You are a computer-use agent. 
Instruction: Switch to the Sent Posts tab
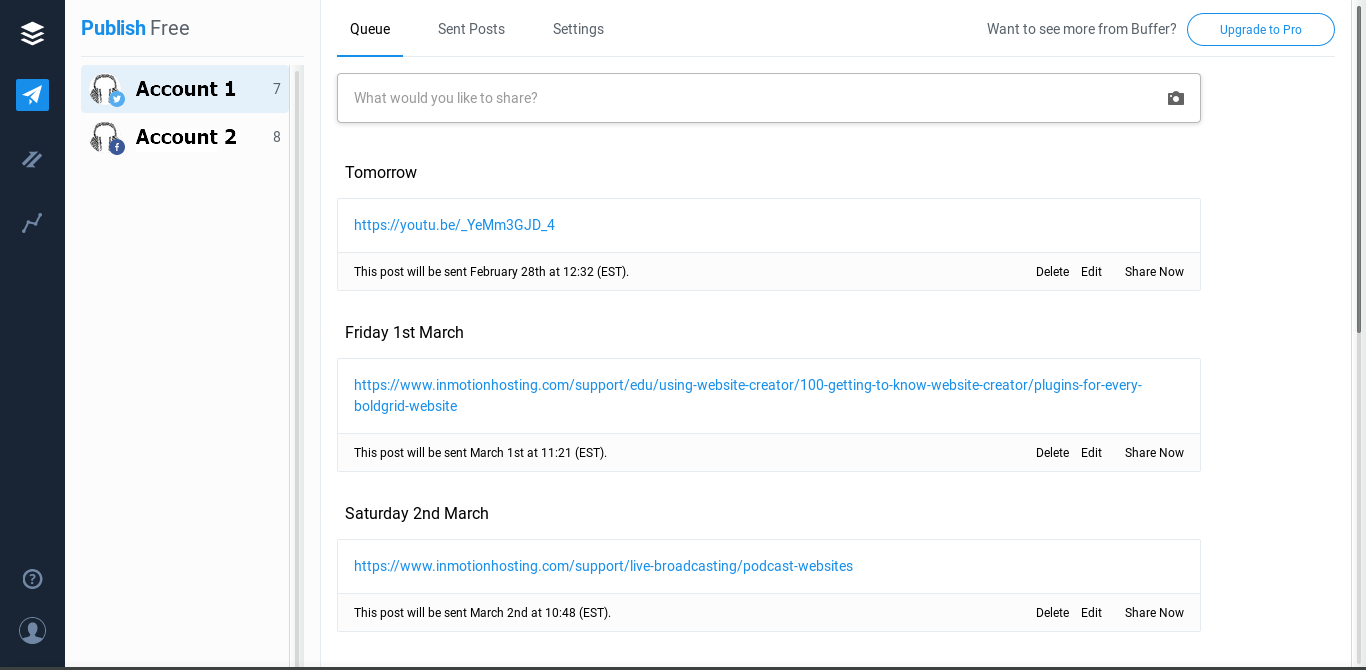(471, 29)
